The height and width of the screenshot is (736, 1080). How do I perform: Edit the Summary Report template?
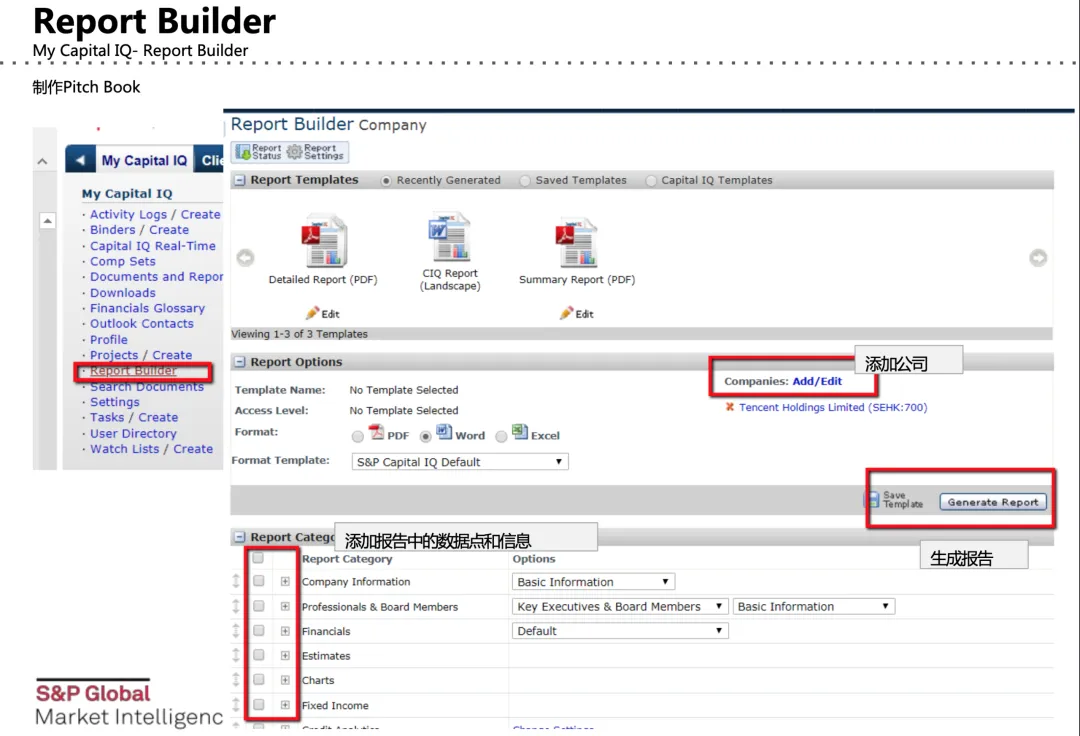(577, 313)
